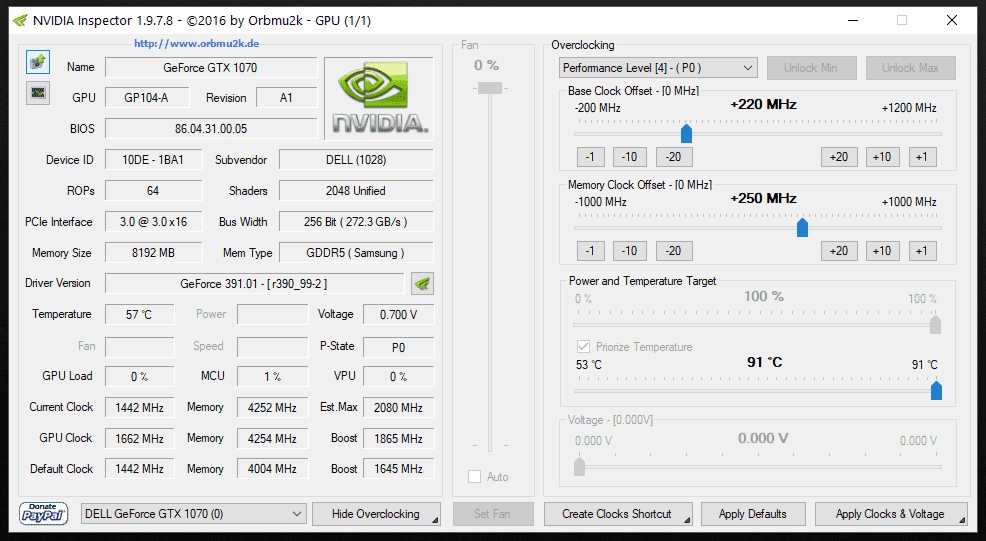Click the power target slider handle

pos(936,325)
